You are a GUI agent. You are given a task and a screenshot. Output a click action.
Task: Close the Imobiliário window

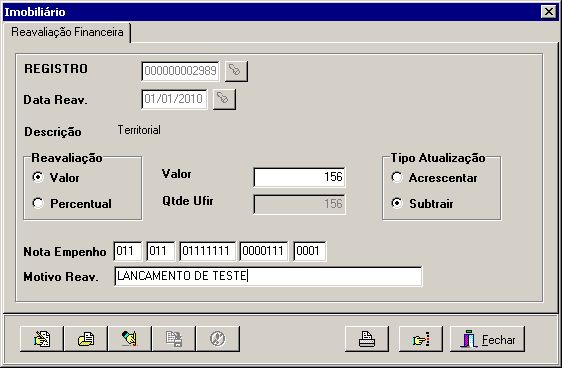click(549, 12)
